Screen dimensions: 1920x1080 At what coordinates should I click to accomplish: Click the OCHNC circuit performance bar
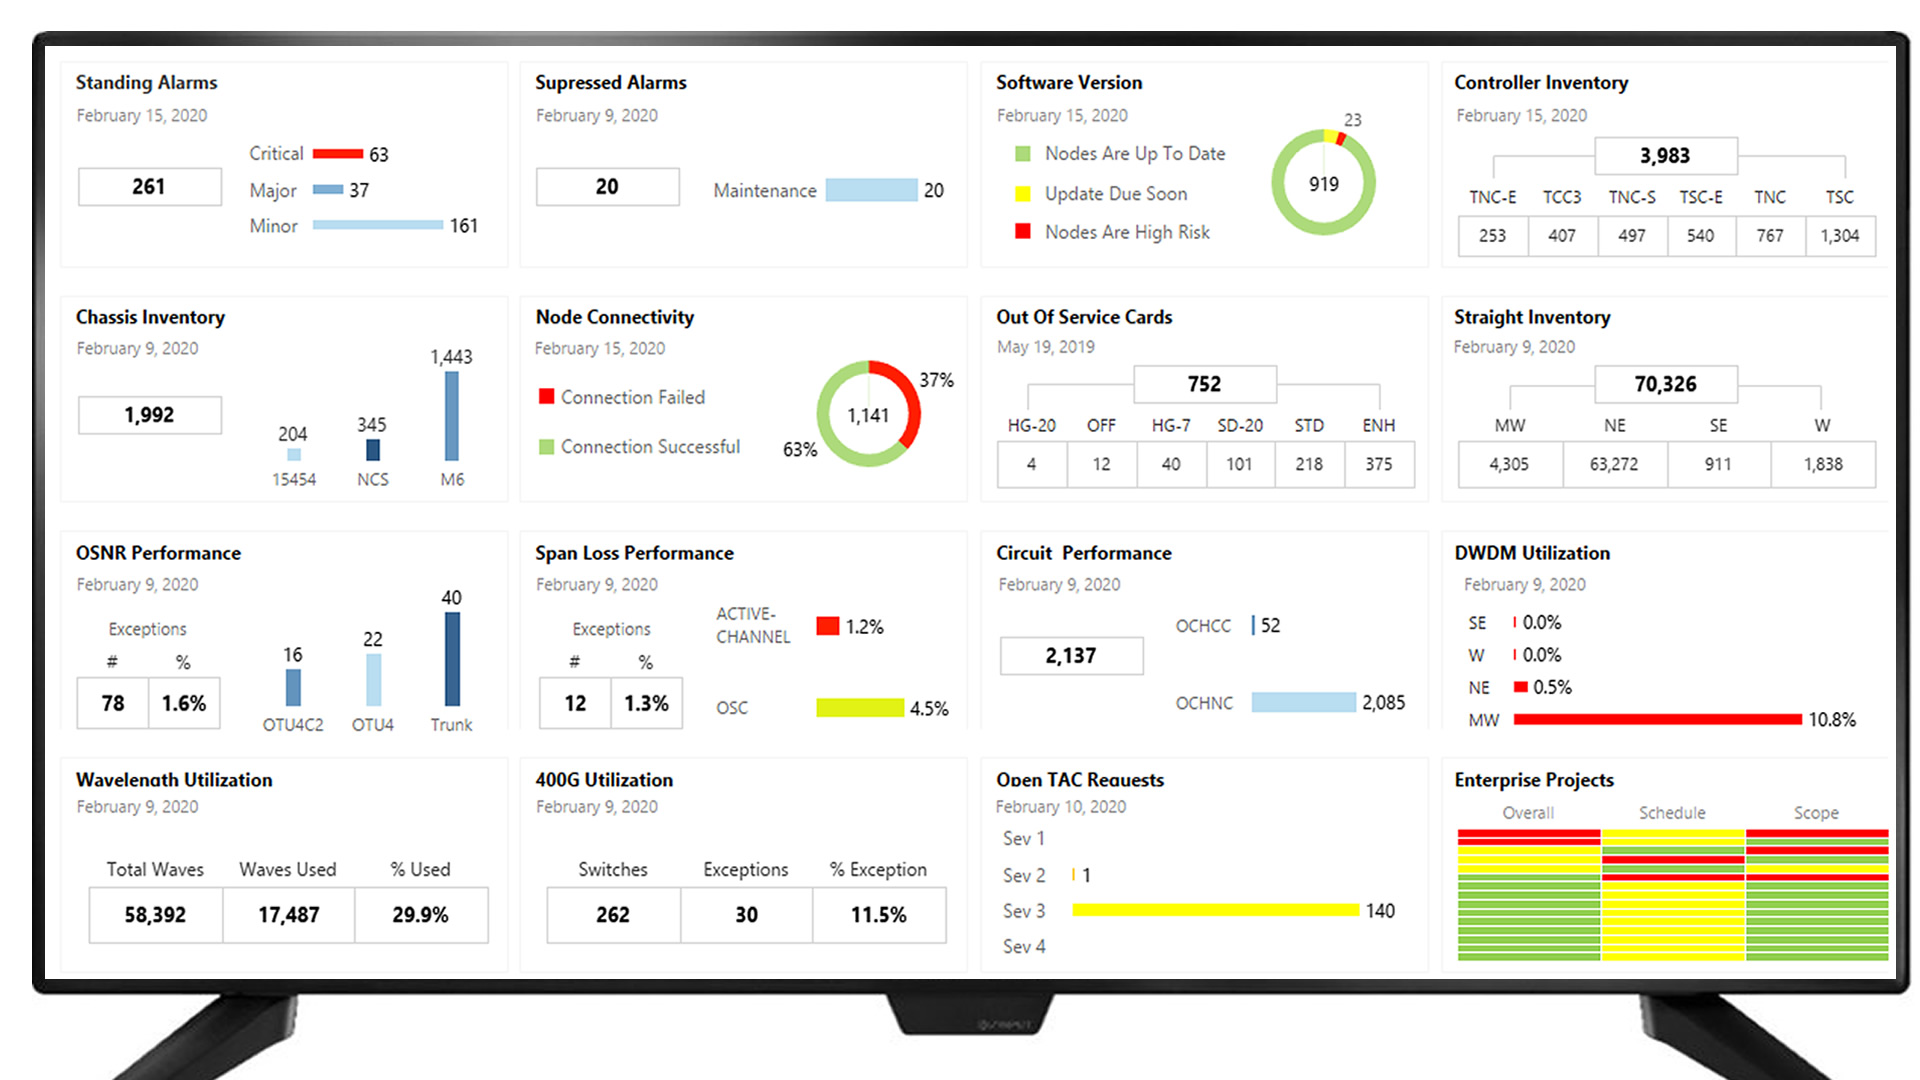pos(1302,703)
